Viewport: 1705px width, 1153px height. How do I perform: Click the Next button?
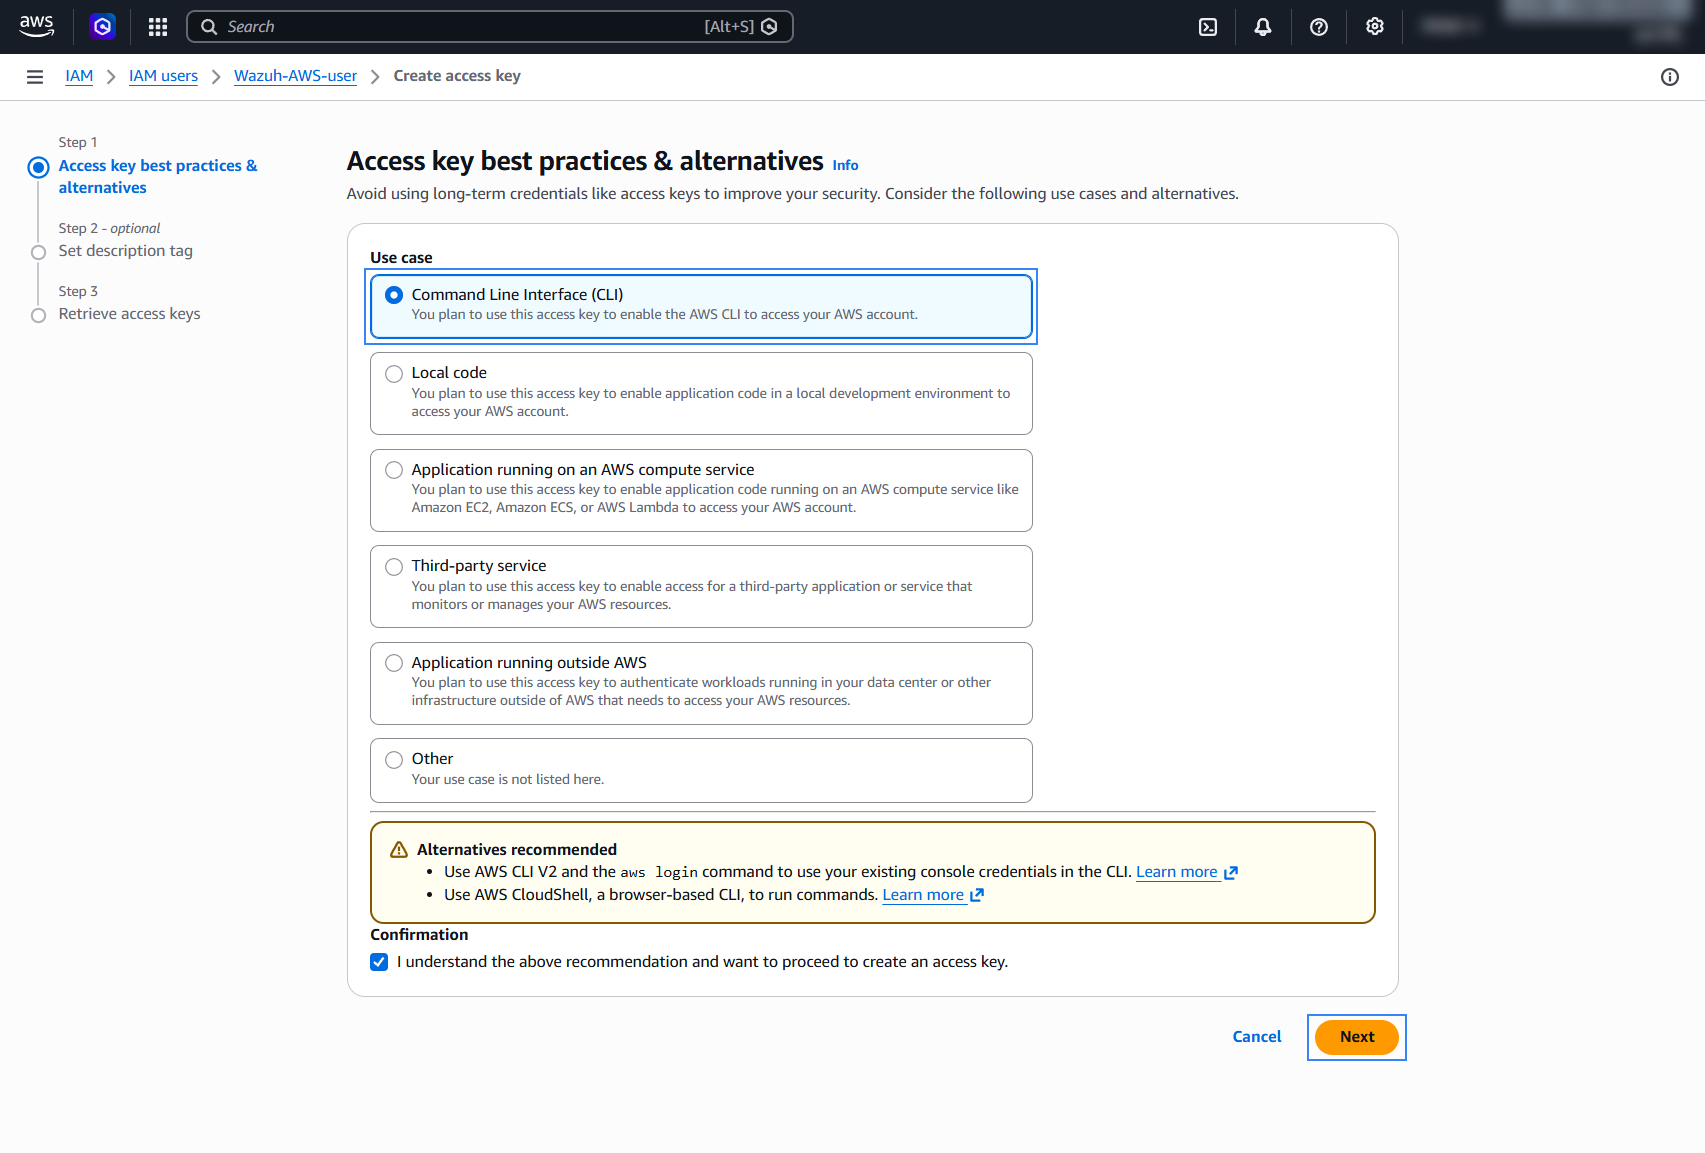[x=1356, y=1037]
